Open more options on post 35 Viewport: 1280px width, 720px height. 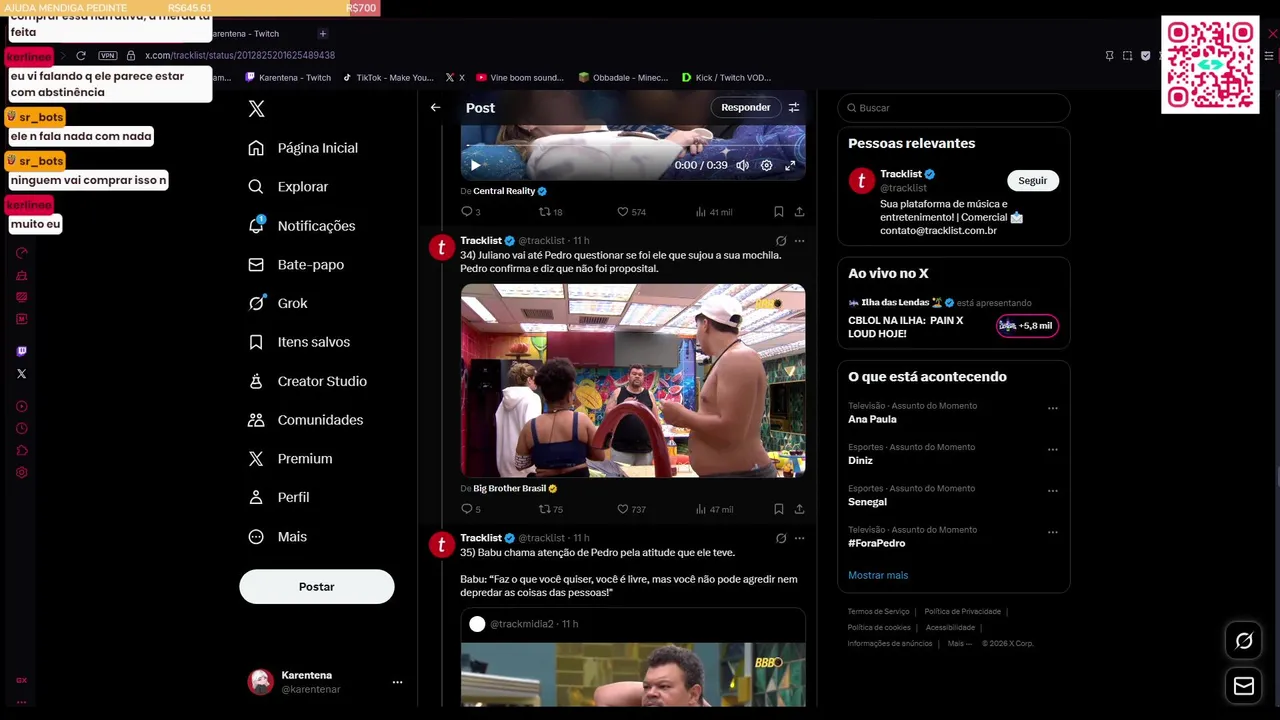799,538
